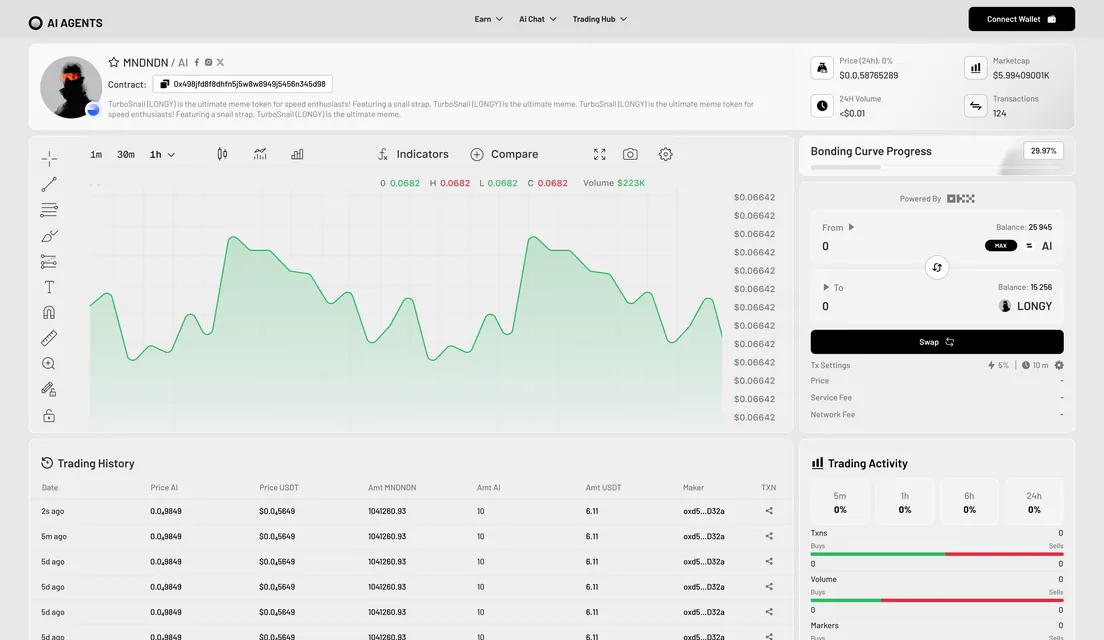Switch to candlestick chart type
Image resolution: width=1104 pixels, height=640 pixels.
pos(222,154)
